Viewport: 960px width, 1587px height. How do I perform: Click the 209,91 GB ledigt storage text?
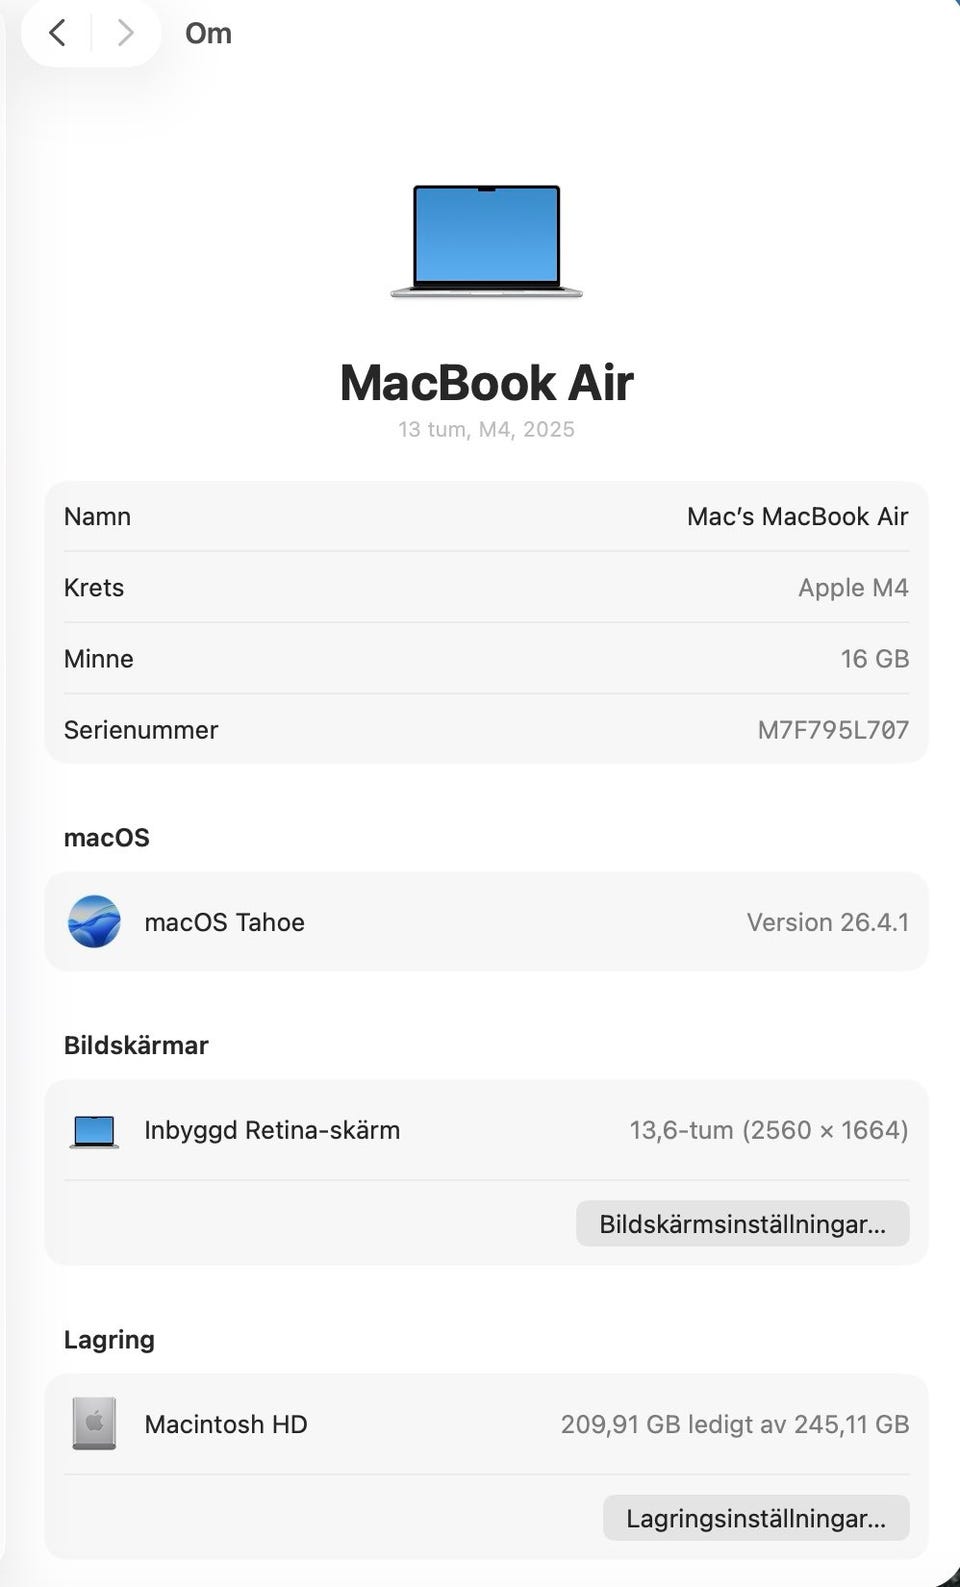(734, 1424)
